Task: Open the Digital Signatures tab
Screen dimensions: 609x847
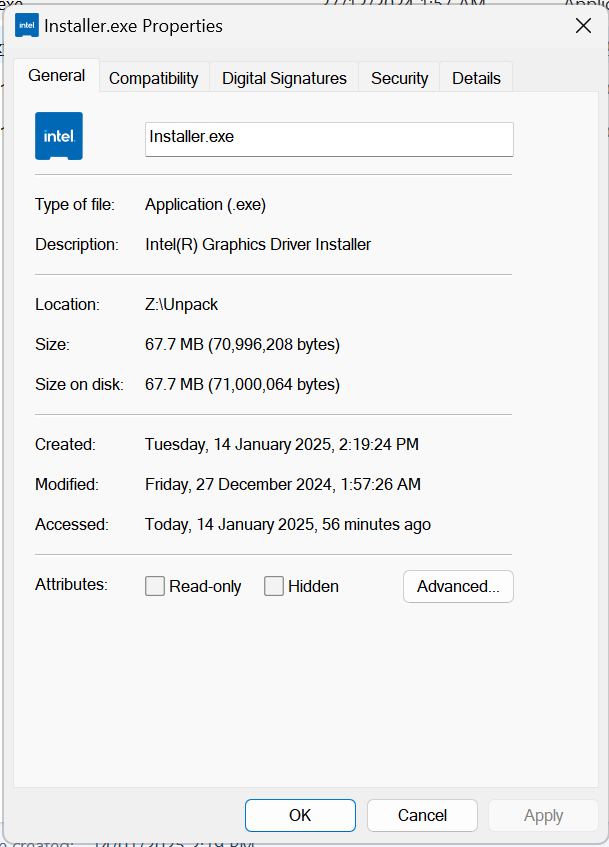Action: tap(284, 78)
